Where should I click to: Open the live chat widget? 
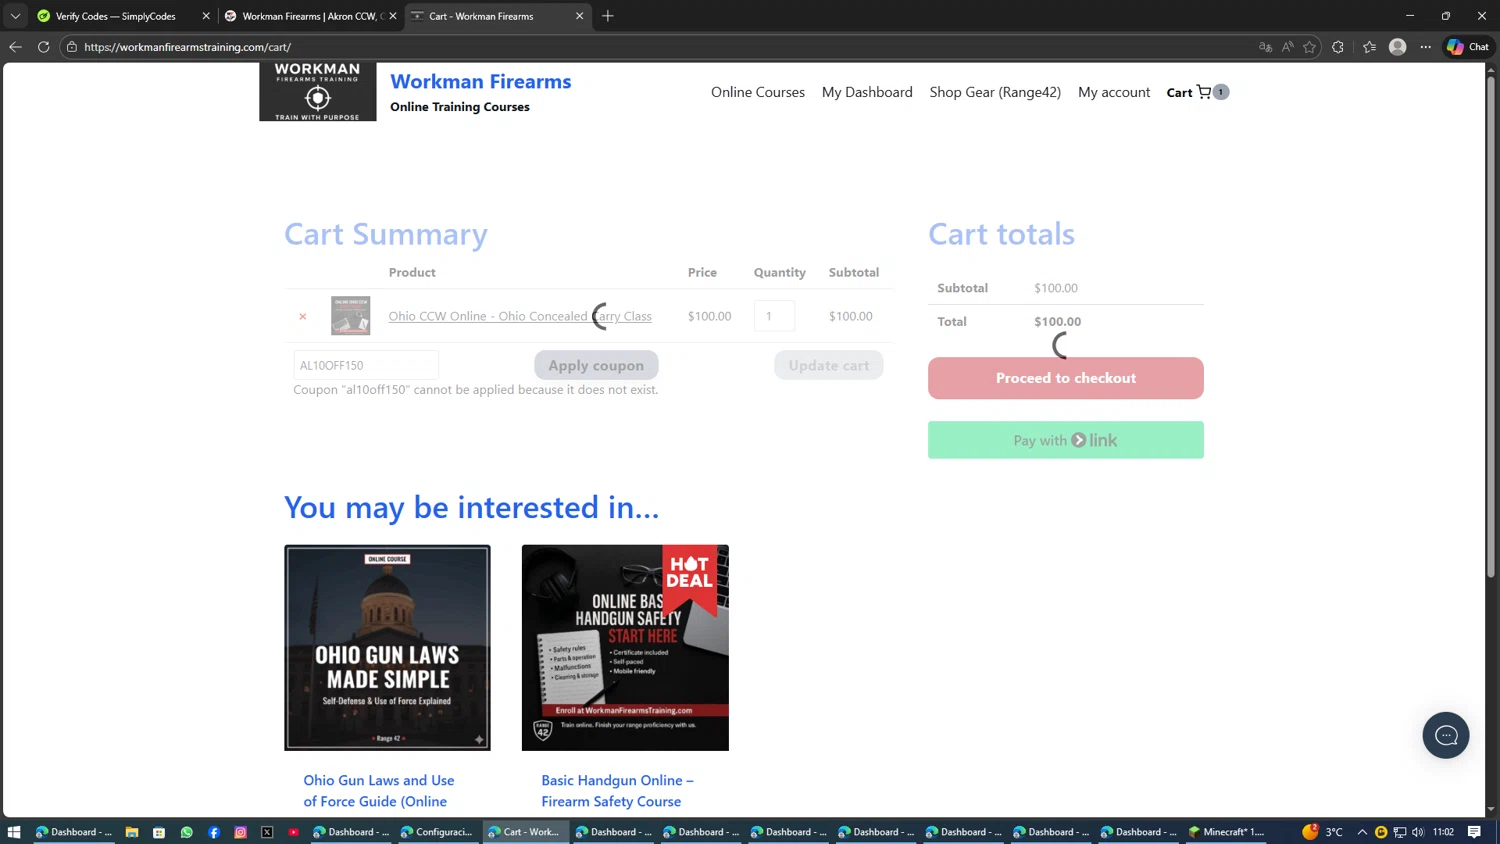point(1446,735)
